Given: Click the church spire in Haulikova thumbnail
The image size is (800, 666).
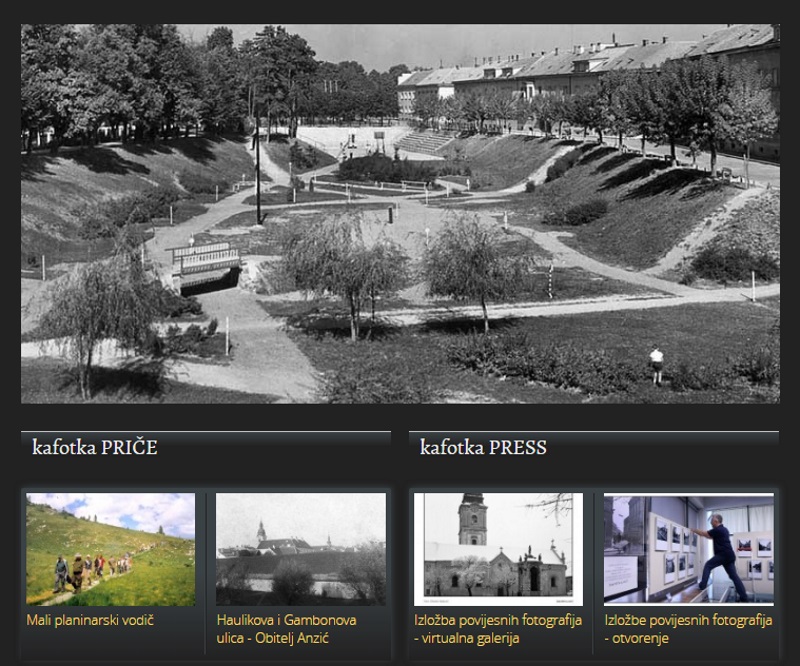Looking at the screenshot, I should tap(261, 531).
